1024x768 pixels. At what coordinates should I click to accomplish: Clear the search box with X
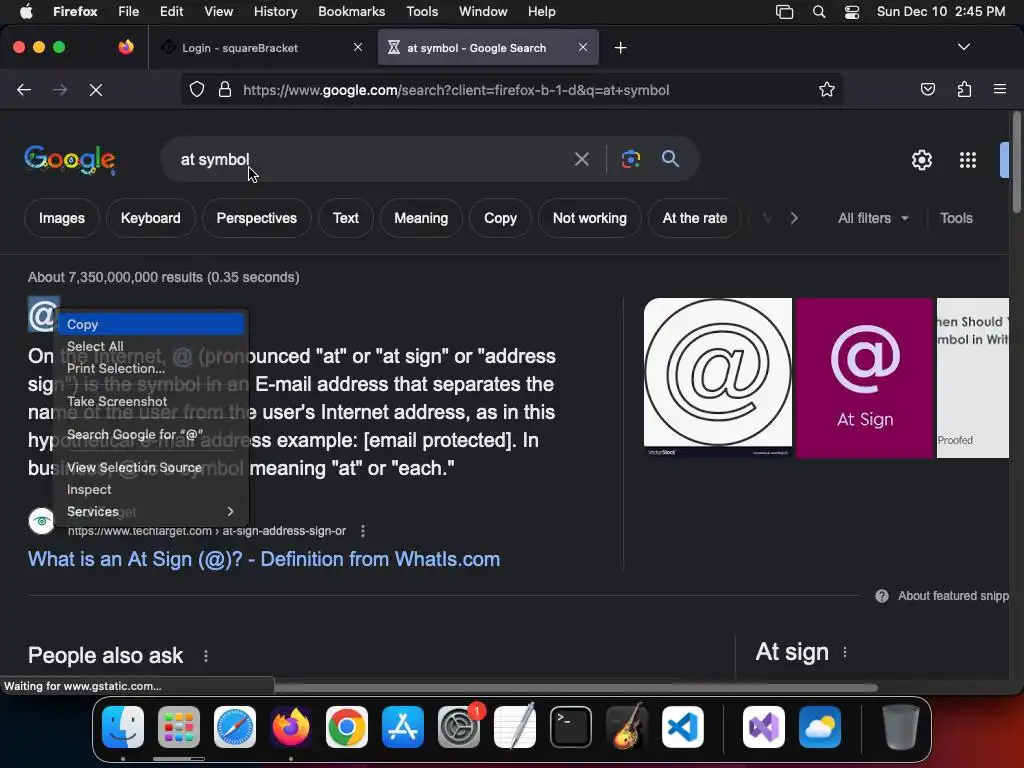tap(581, 159)
